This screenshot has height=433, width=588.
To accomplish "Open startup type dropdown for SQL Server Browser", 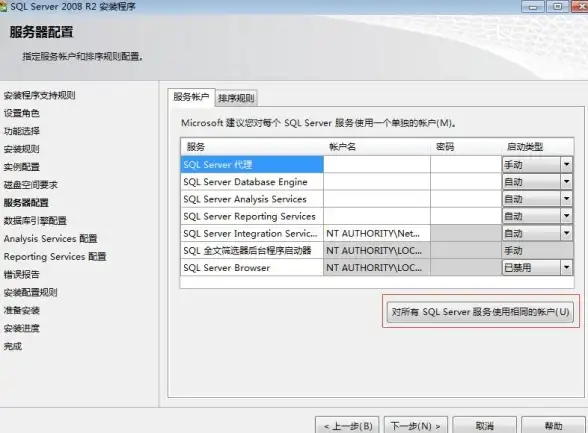I will coord(566,268).
